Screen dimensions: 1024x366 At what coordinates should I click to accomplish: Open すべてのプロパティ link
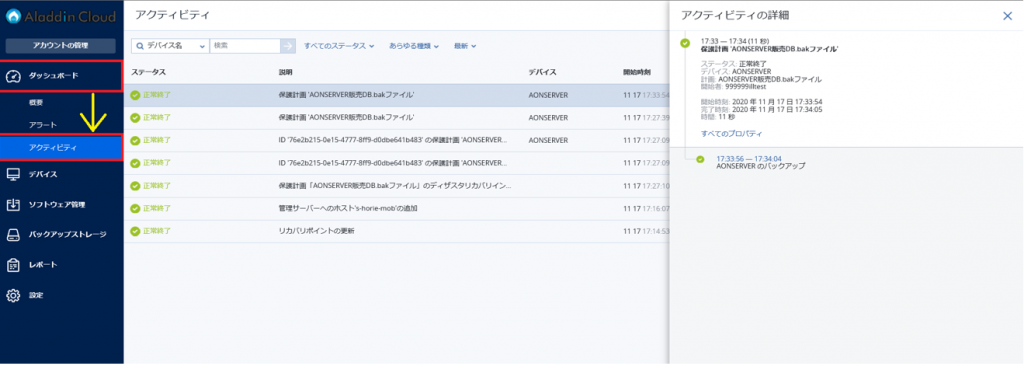pos(731,133)
